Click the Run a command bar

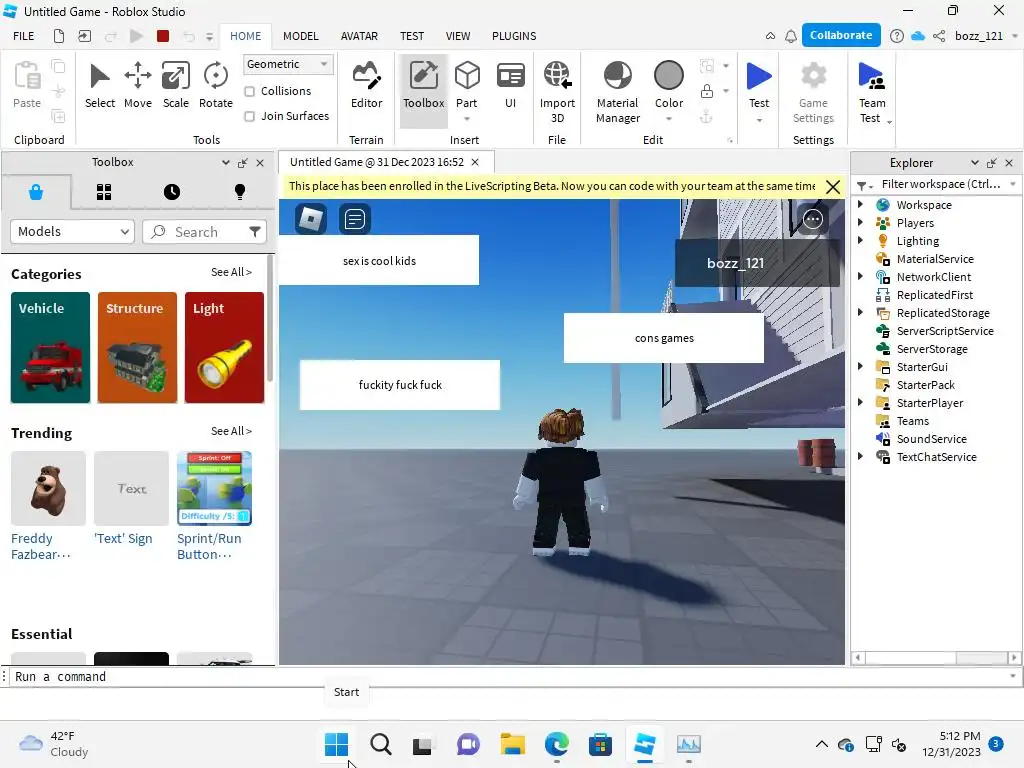click(509, 677)
